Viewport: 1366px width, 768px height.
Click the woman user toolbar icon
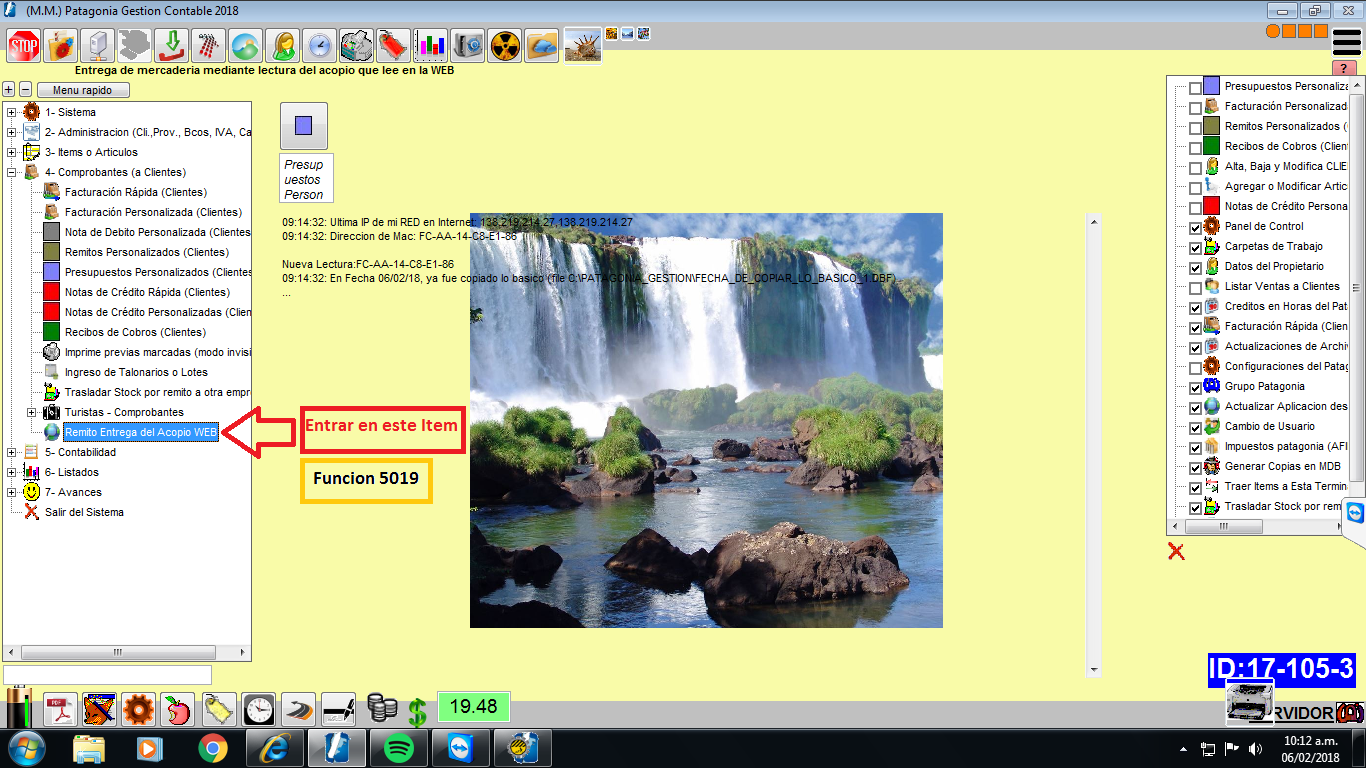(x=283, y=46)
